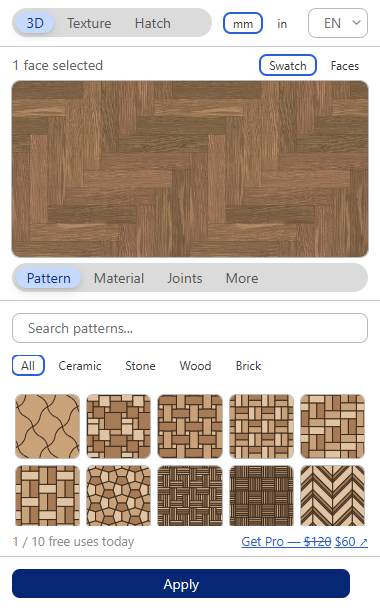The height and width of the screenshot is (610, 380).
Task: Switch to Hatch view mode
Action: click(152, 23)
